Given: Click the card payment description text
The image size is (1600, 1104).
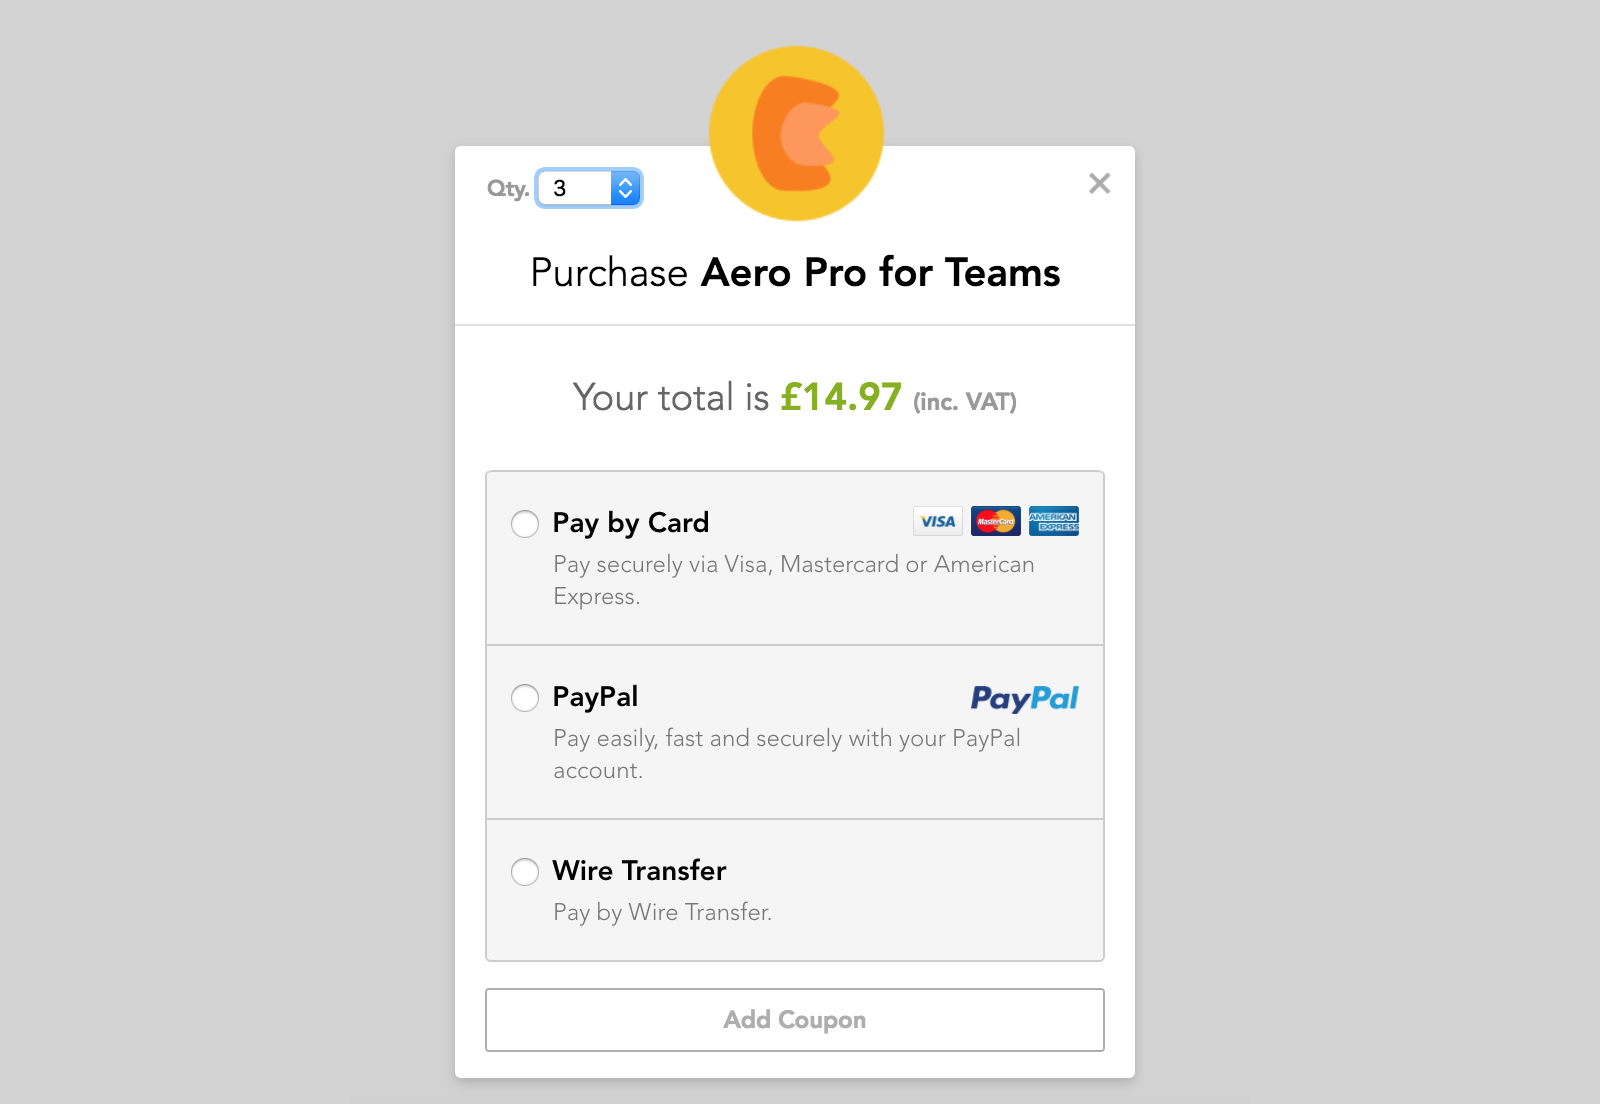Looking at the screenshot, I should pos(794,580).
